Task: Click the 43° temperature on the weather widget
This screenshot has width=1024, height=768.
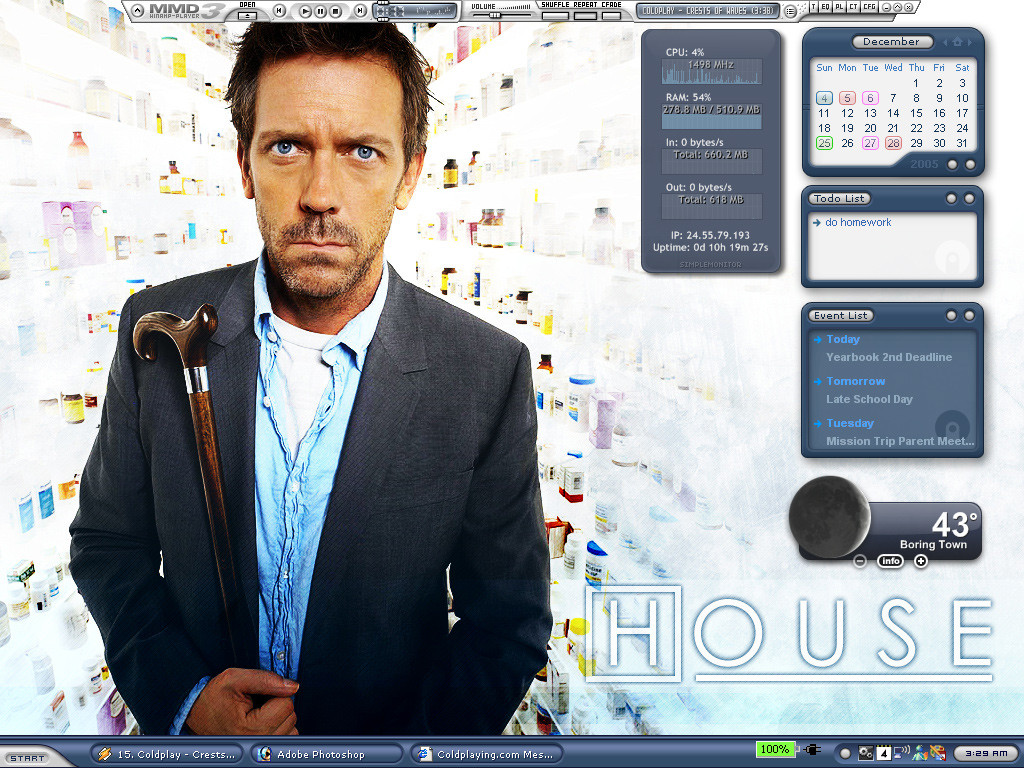Action: (x=954, y=524)
